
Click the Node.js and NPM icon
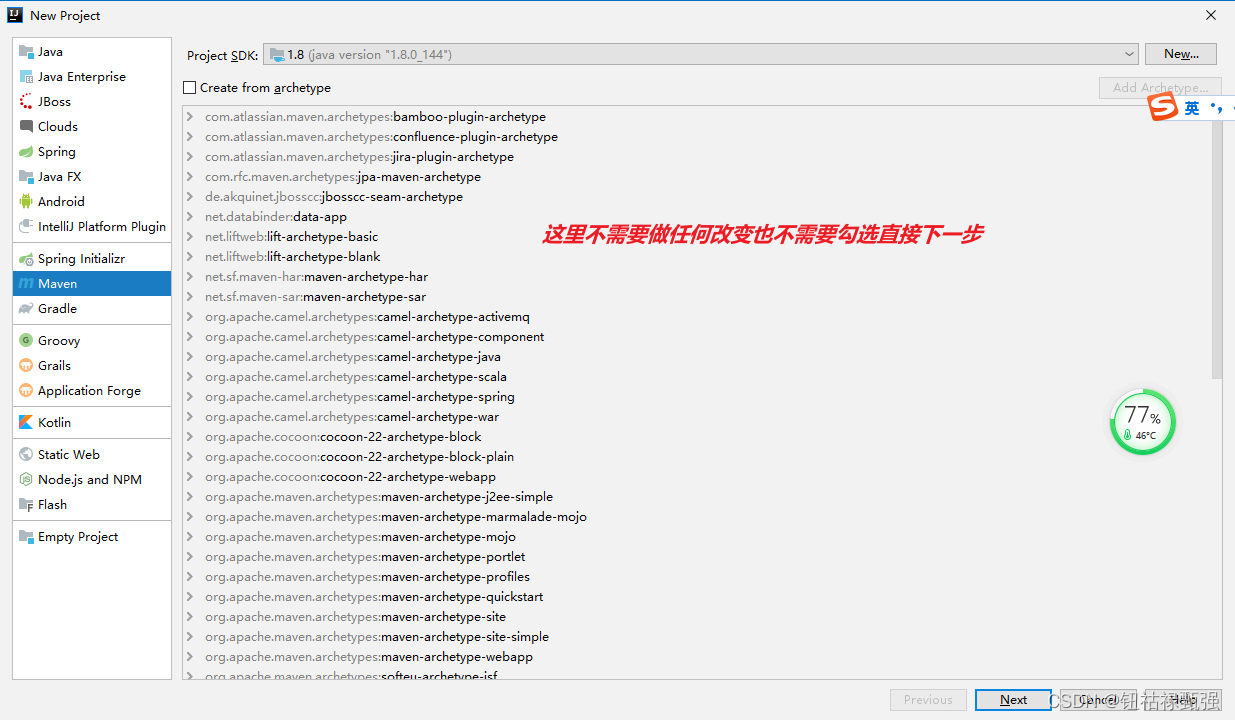pyautogui.click(x=27, y=480)
